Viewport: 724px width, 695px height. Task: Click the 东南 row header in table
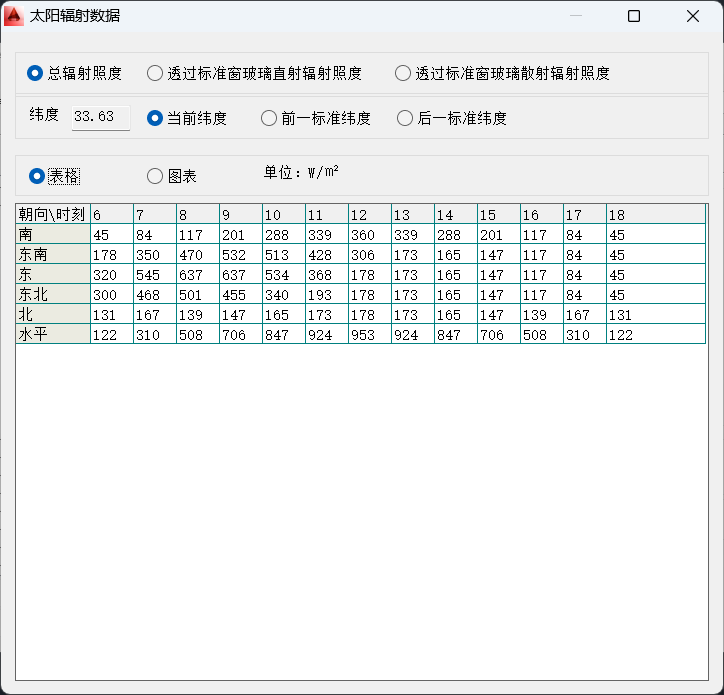52,255
